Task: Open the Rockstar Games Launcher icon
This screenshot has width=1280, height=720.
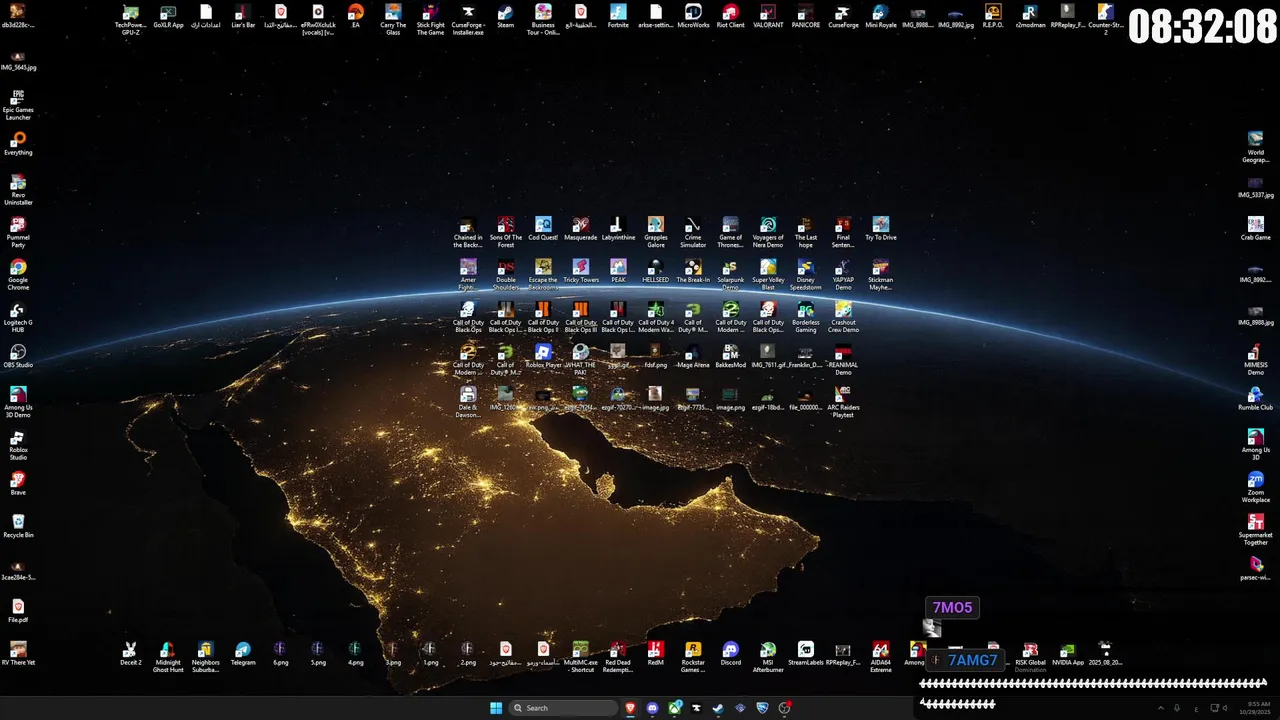Action: coord(693,657)
